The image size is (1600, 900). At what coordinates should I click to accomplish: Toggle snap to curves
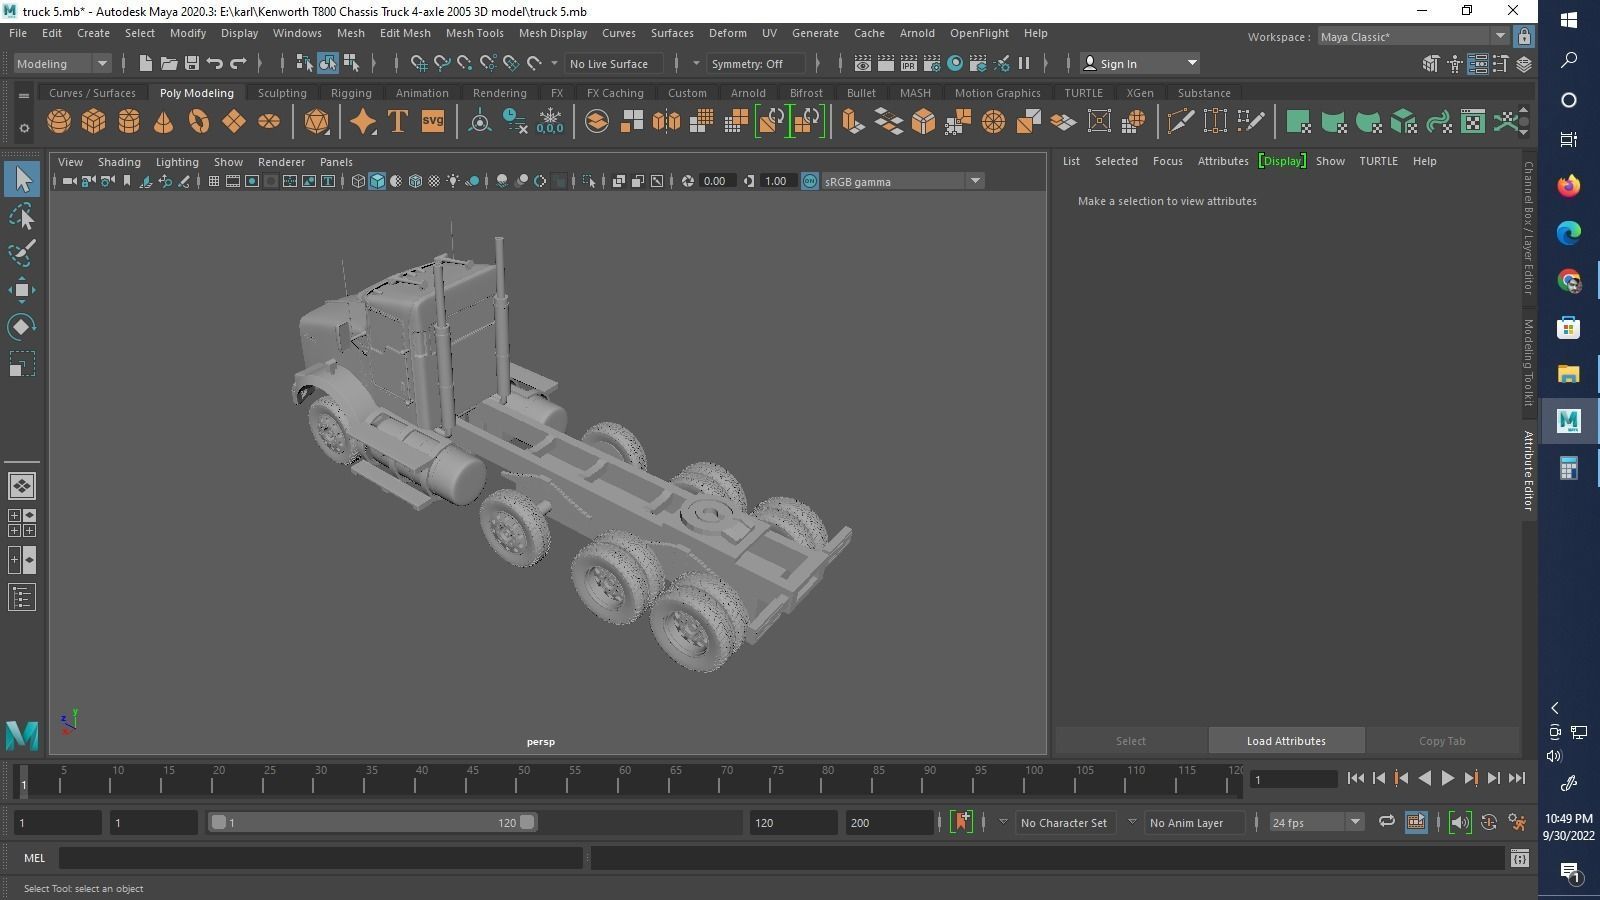coord(442,63)
